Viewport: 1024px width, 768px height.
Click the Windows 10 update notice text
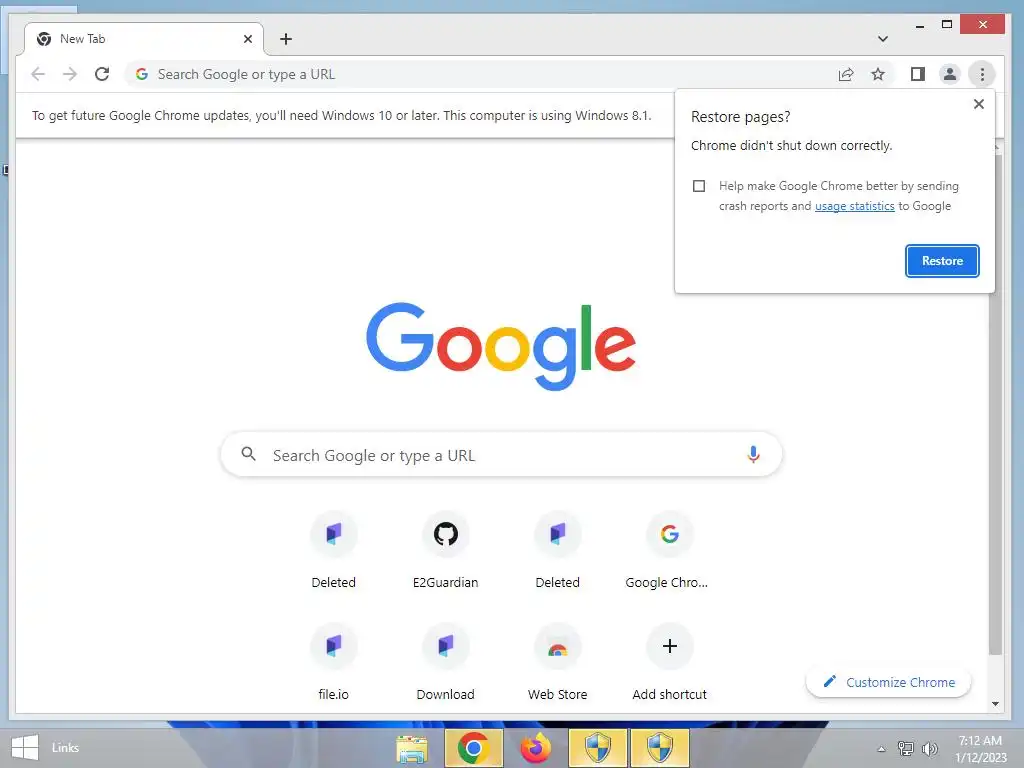(x=342, y=116)
